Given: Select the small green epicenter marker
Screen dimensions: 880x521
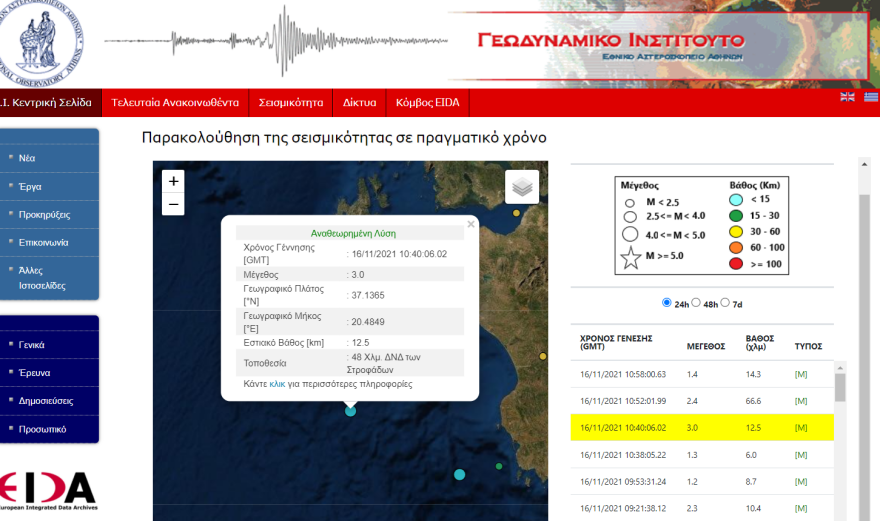Looking at the screenshot, I should [499, 466].
